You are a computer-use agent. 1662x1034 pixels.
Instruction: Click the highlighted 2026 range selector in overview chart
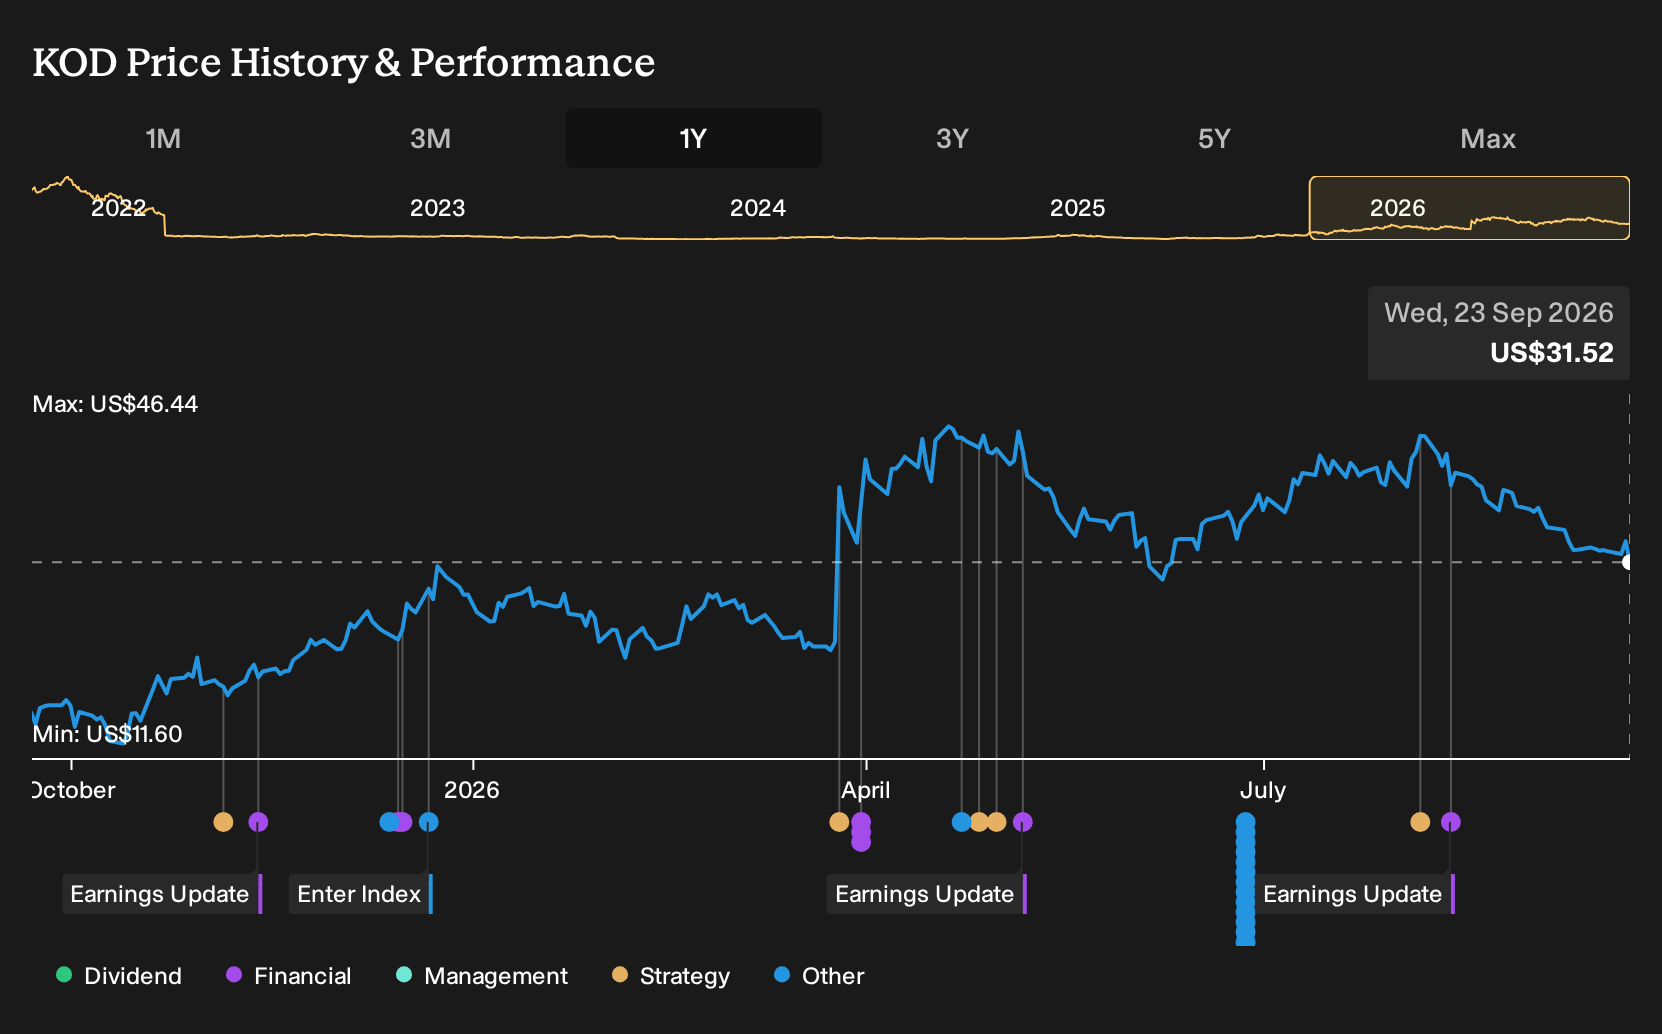coord(1470,208)
